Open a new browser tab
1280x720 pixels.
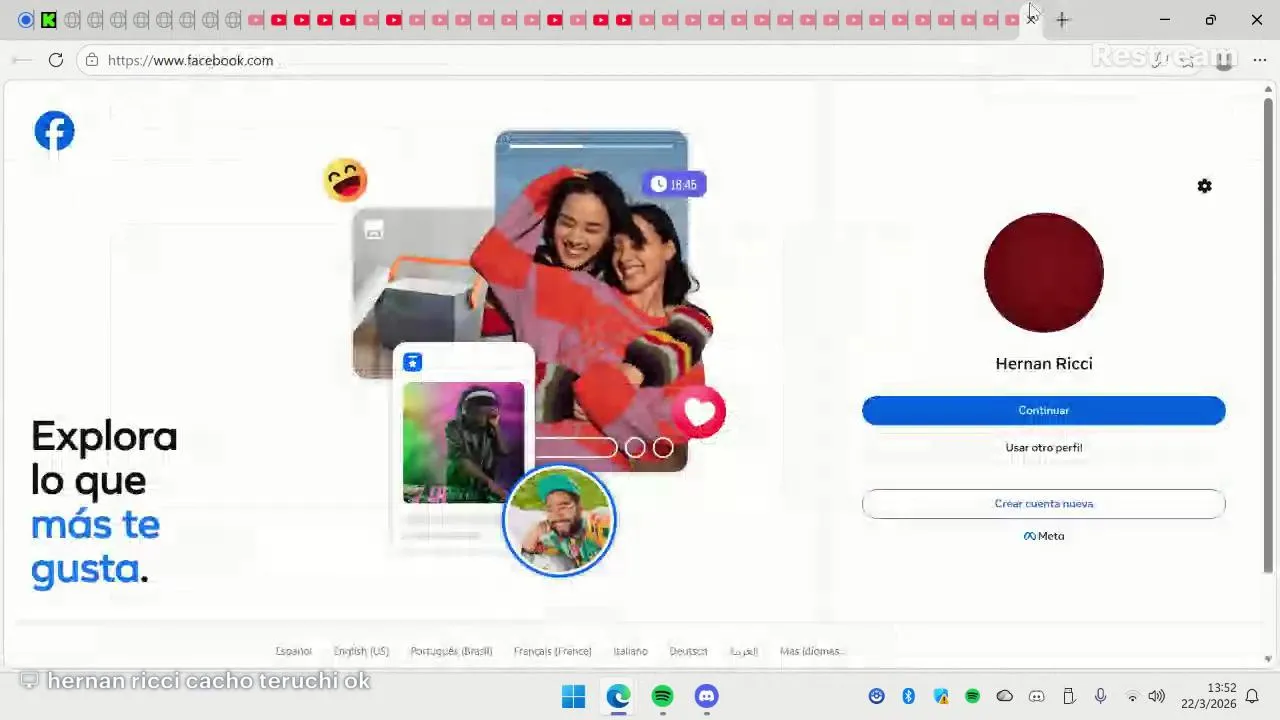coord(1062,20)
